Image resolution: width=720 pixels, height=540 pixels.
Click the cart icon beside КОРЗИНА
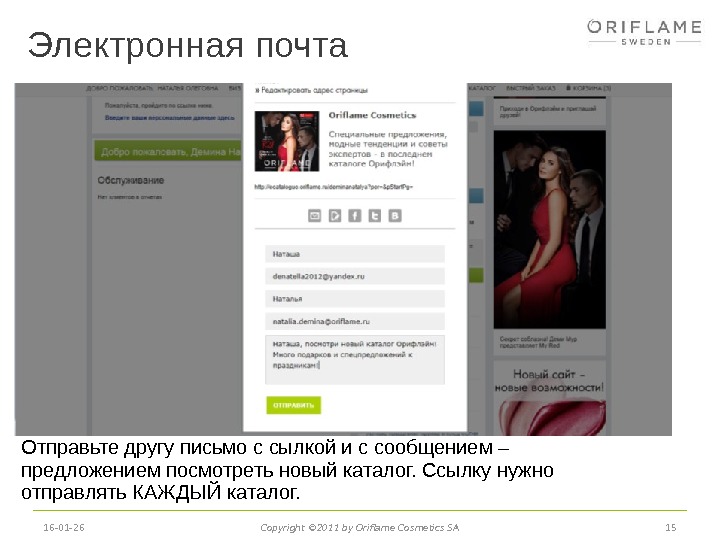click(568, 87)
